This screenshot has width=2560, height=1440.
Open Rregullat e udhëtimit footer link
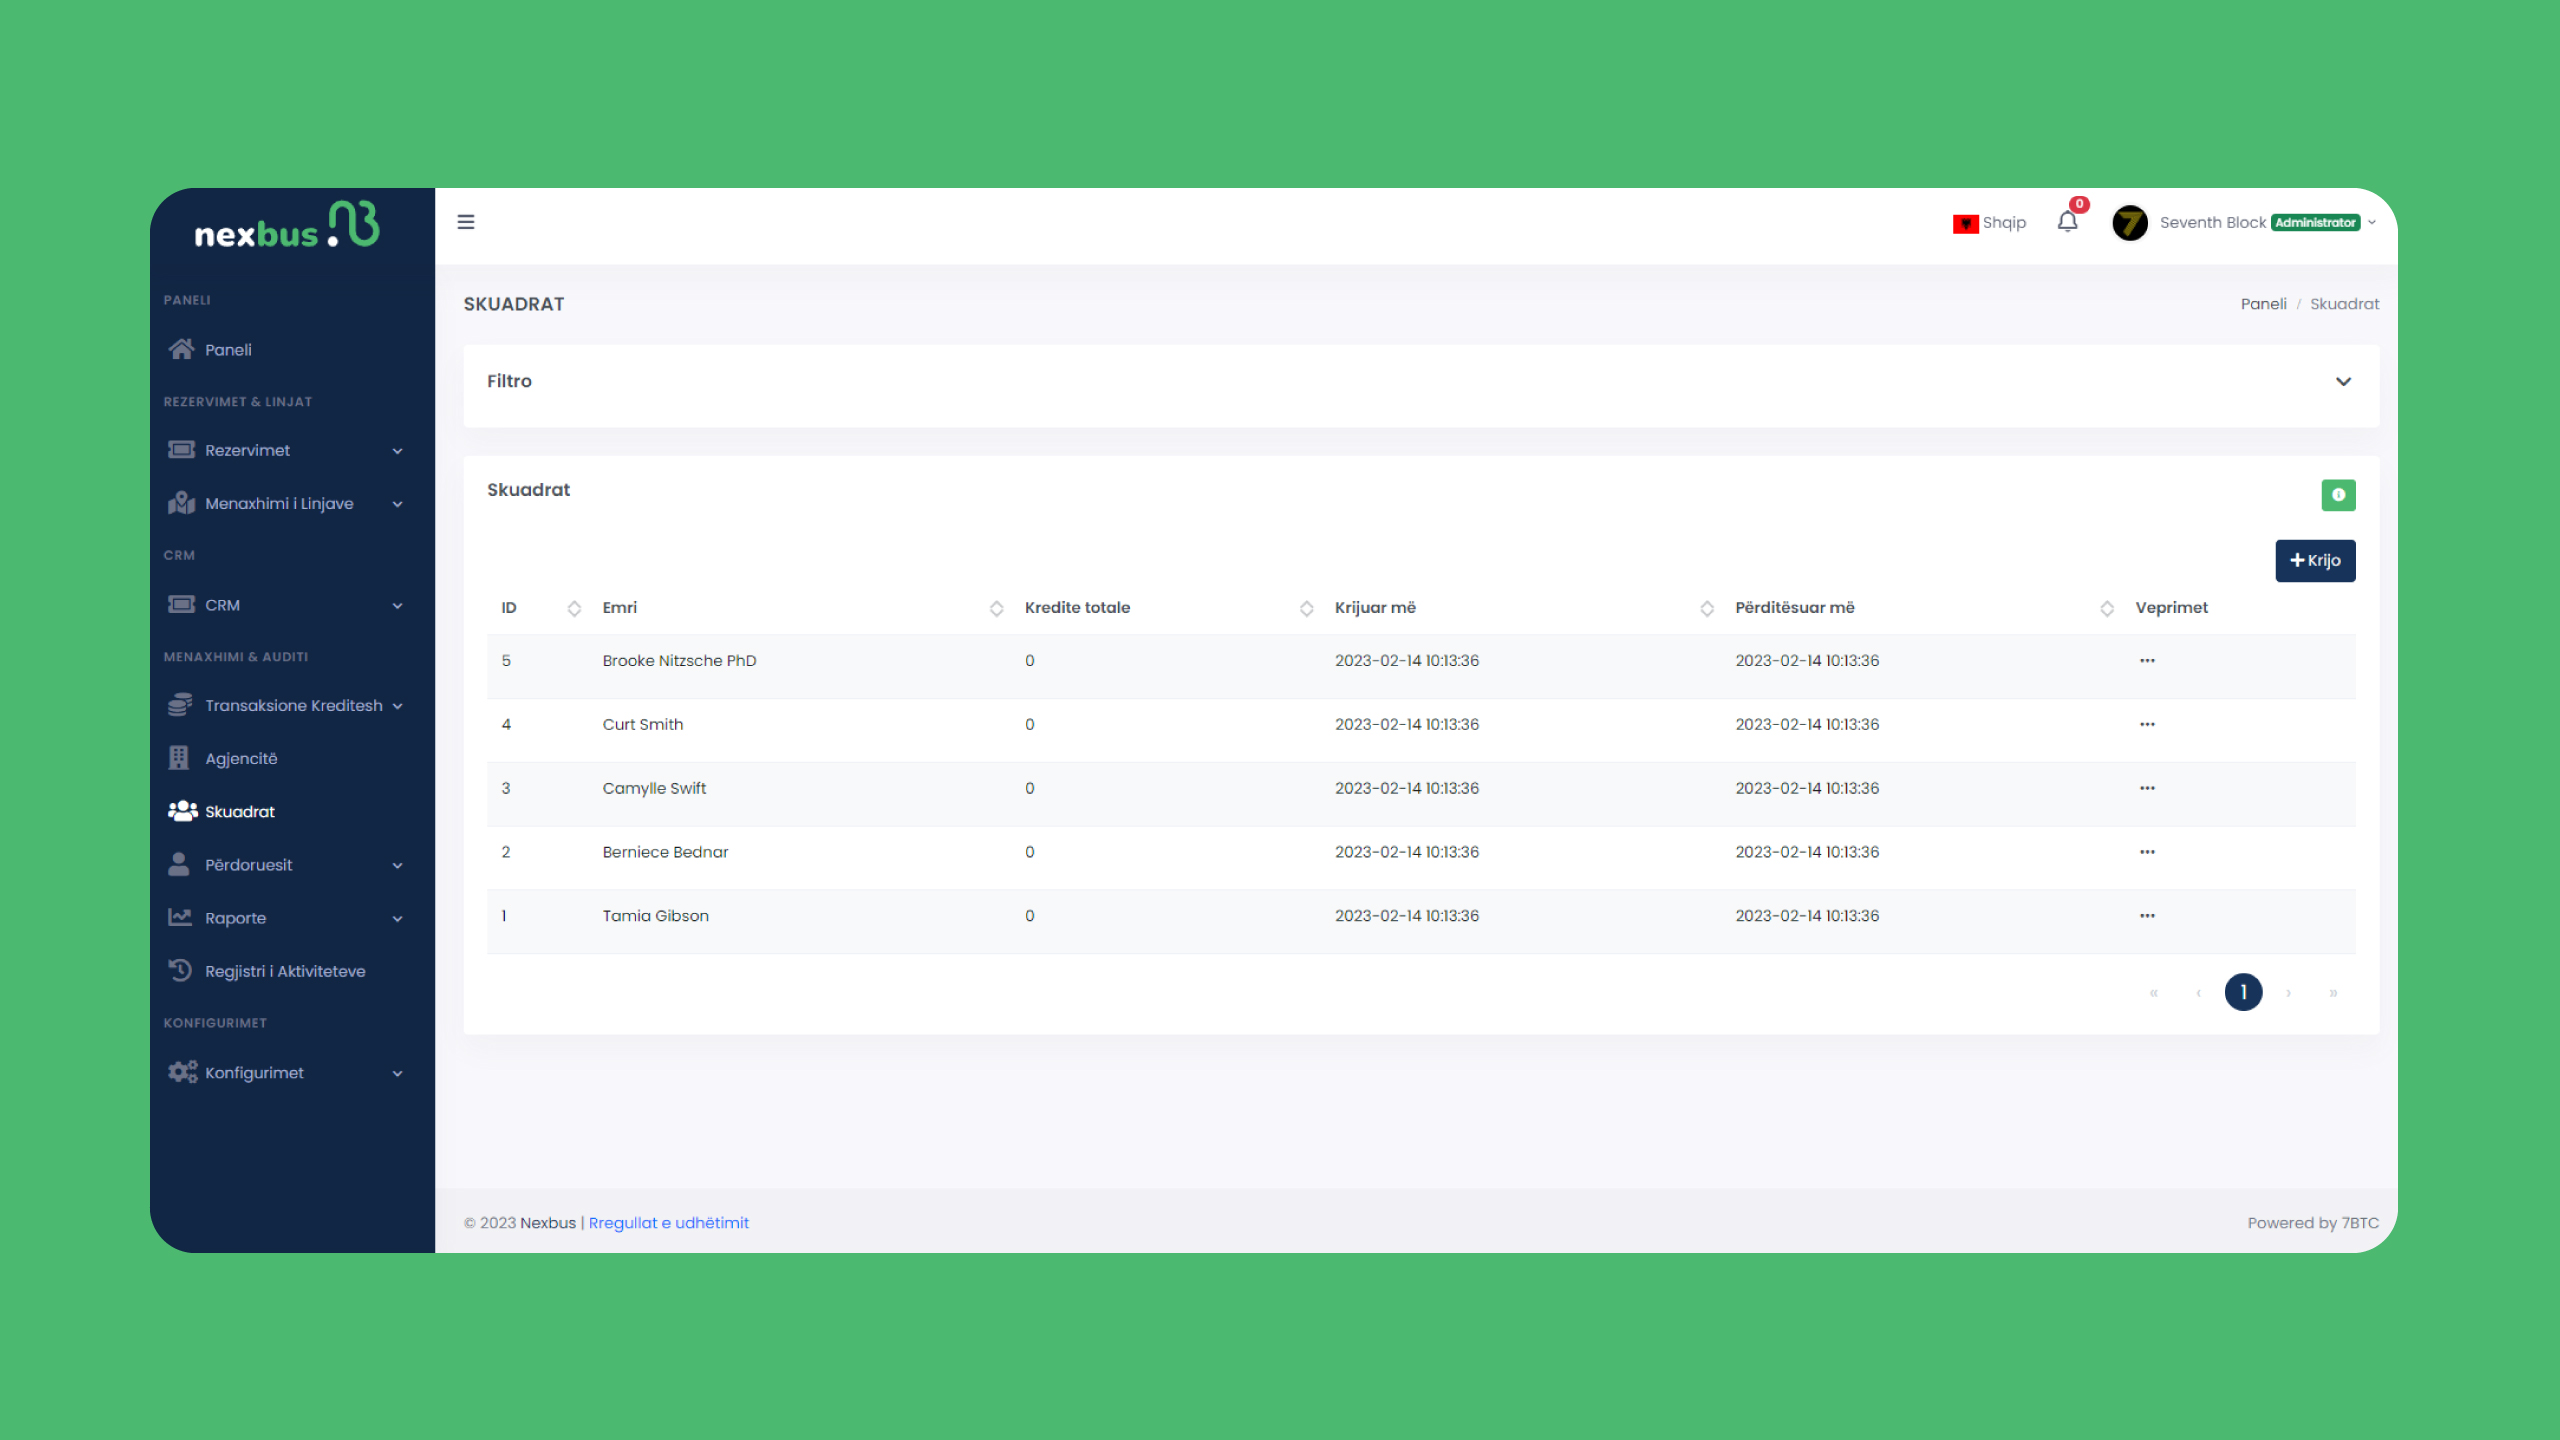point(668,1223)
